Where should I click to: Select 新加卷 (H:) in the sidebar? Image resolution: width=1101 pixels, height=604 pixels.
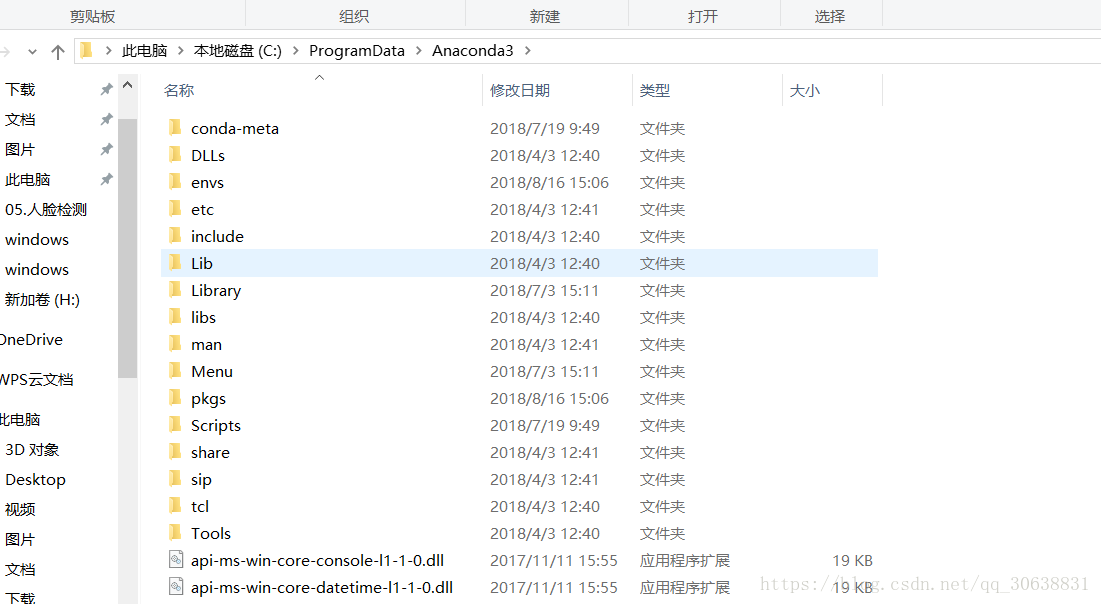[42, 300]
